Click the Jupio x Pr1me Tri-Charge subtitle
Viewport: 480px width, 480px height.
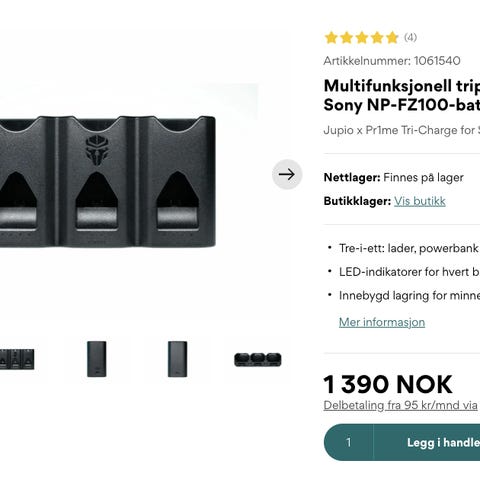coord(402,130)
